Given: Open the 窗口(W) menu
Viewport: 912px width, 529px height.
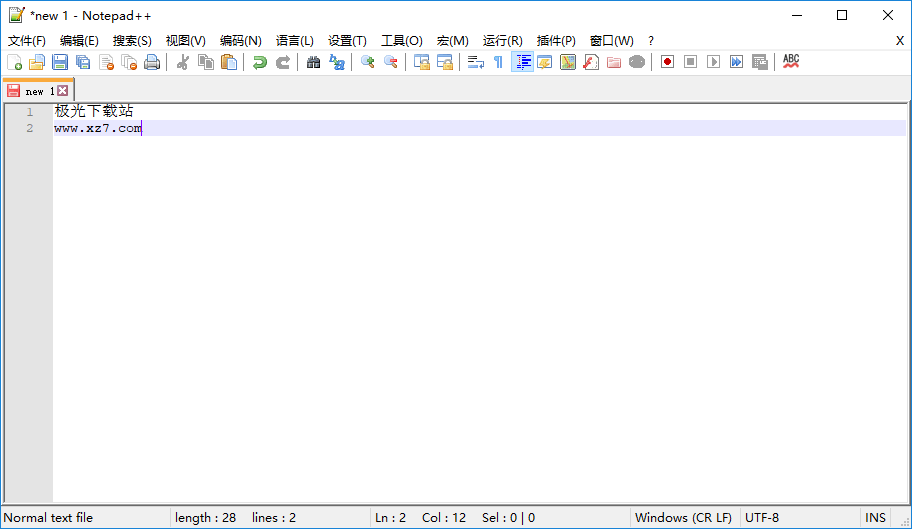Looking at the screenshot, I should [x=611, y=41].
